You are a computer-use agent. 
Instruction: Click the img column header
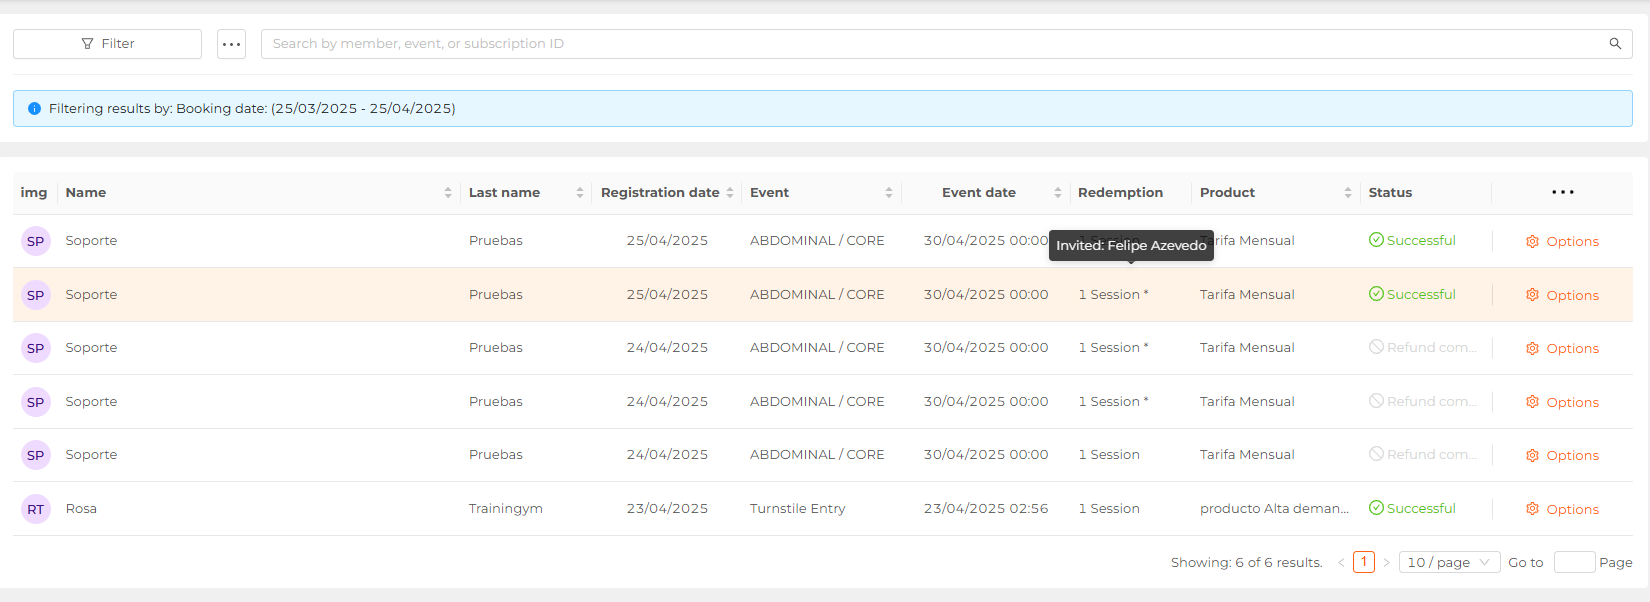pyautogui.click(x=34, y=193)
